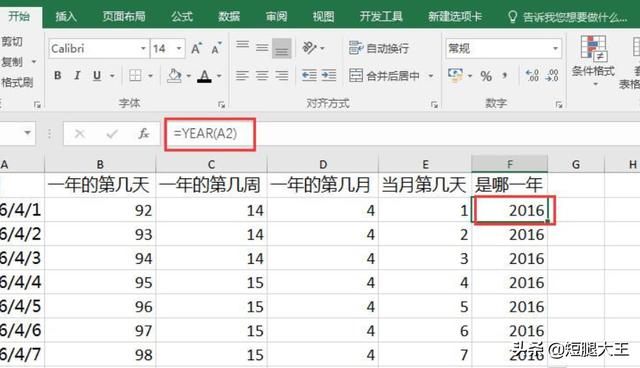
Task: Increase indent
Action: pos(329,75)
